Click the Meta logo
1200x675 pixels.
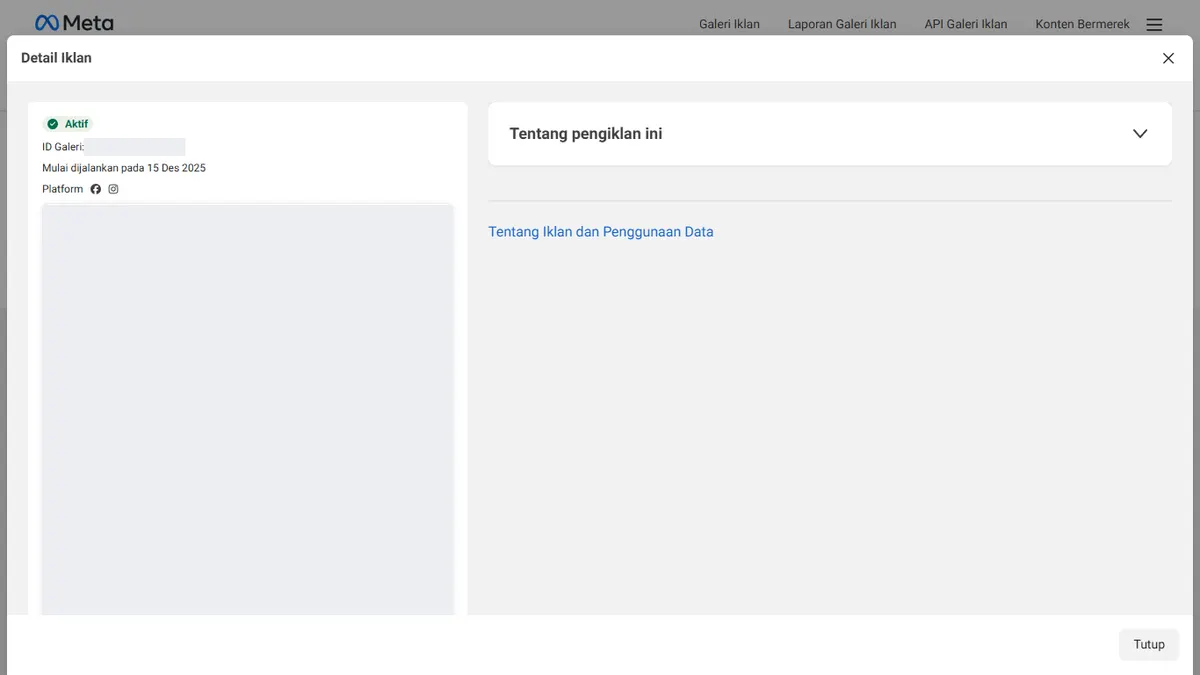click(74, 22)
